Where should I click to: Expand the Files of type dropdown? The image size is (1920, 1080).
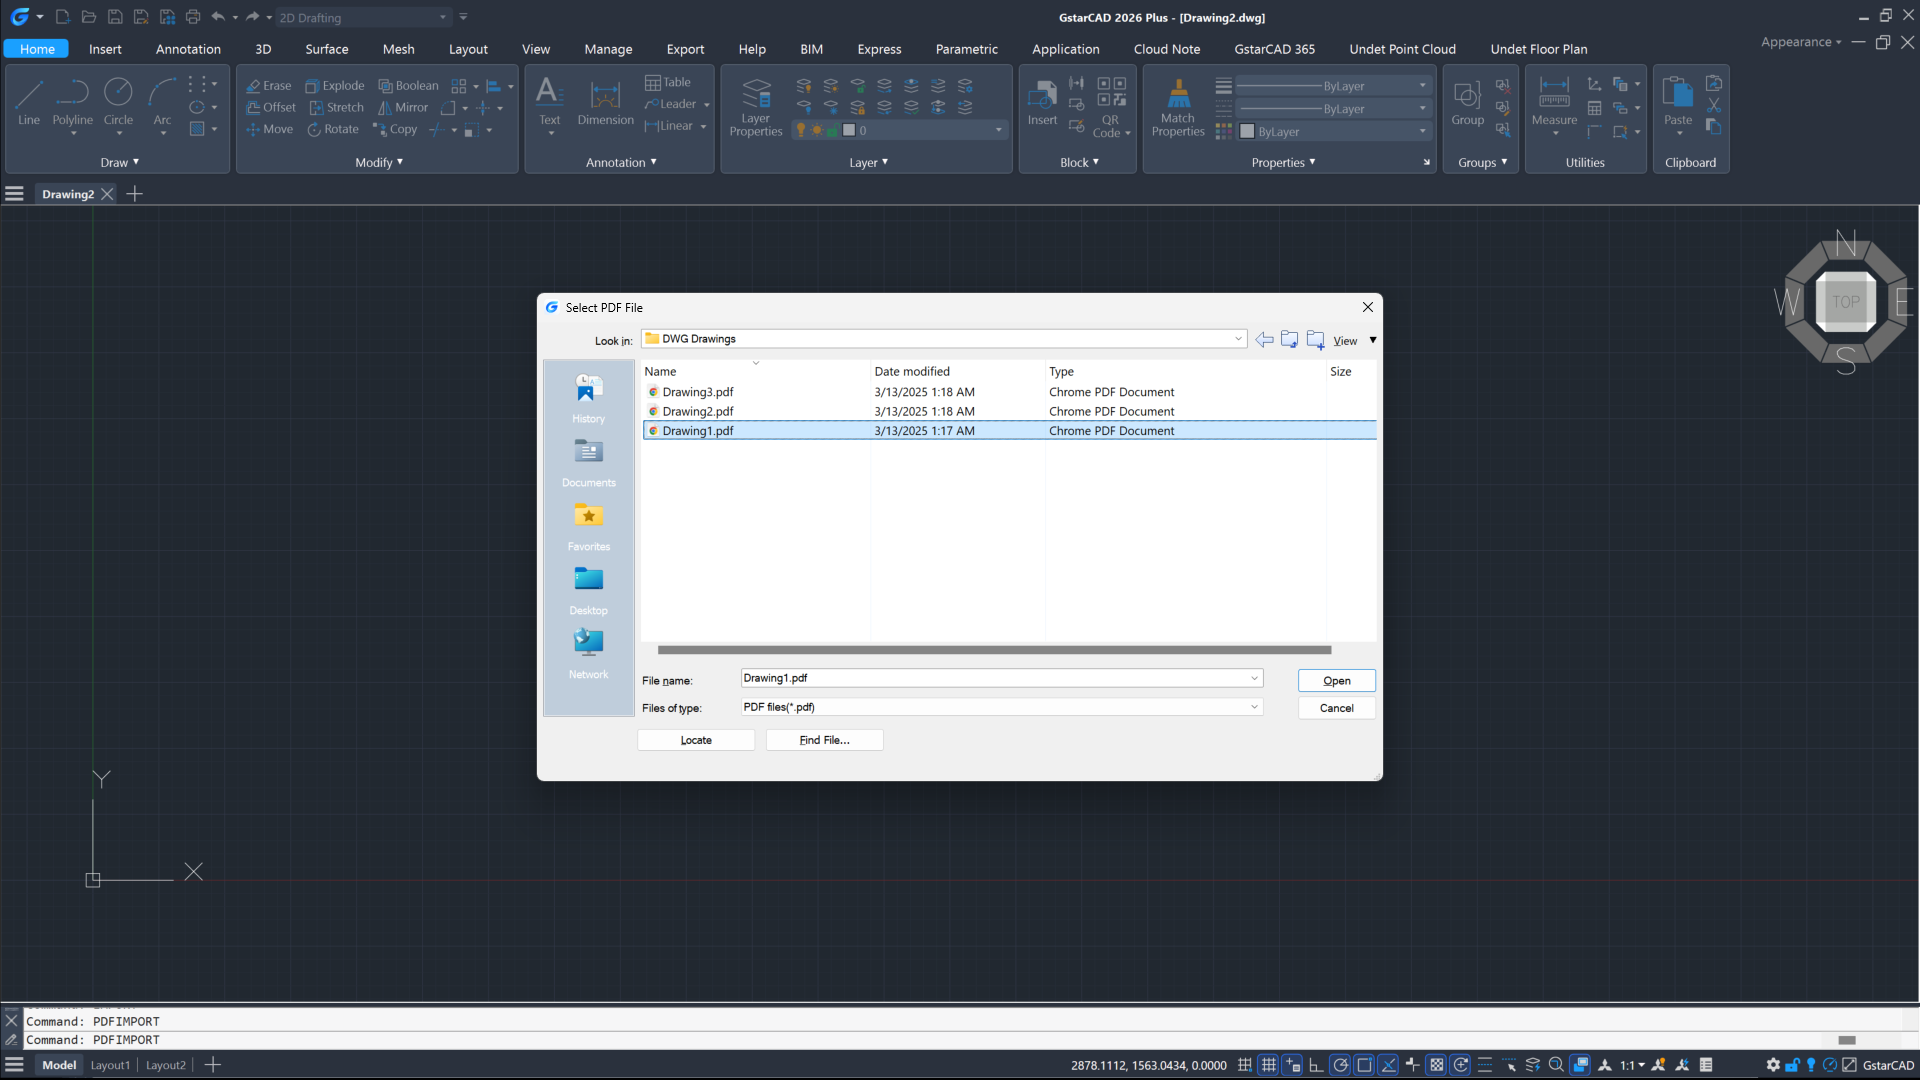[1254, 707]
